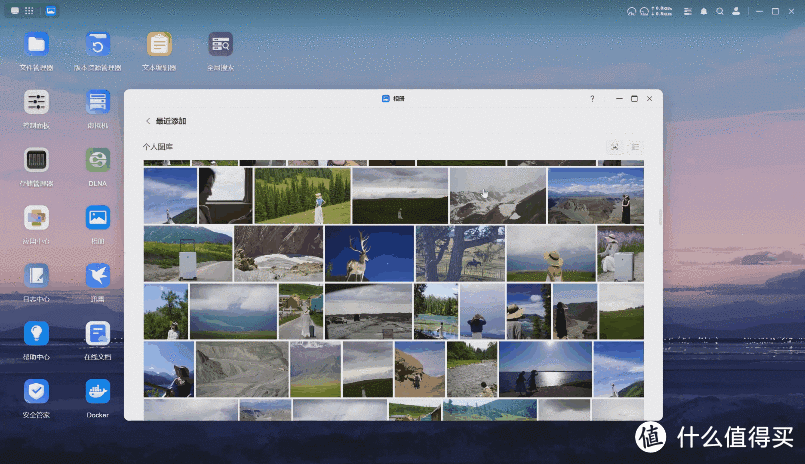Open the Security Manager shield icon
This screenshot has width=805, height=464.
37,390
